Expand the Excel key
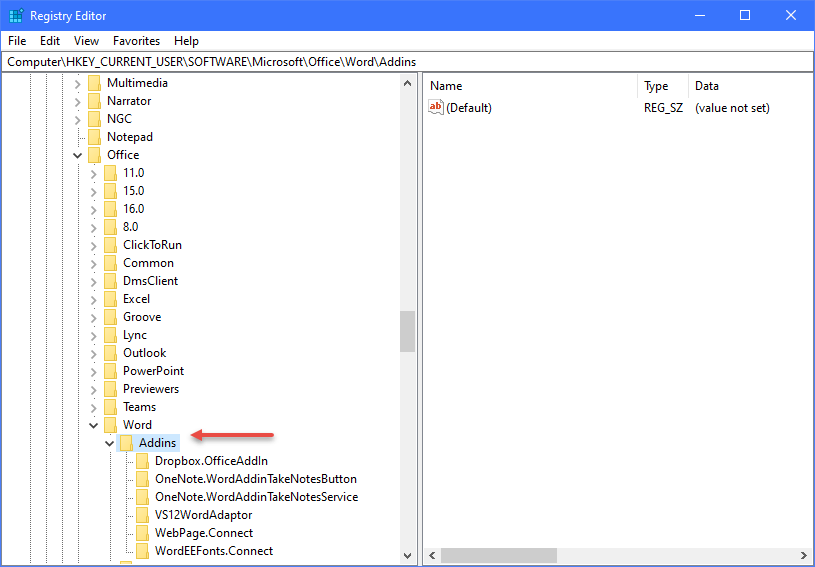 [x=94, y=299]
